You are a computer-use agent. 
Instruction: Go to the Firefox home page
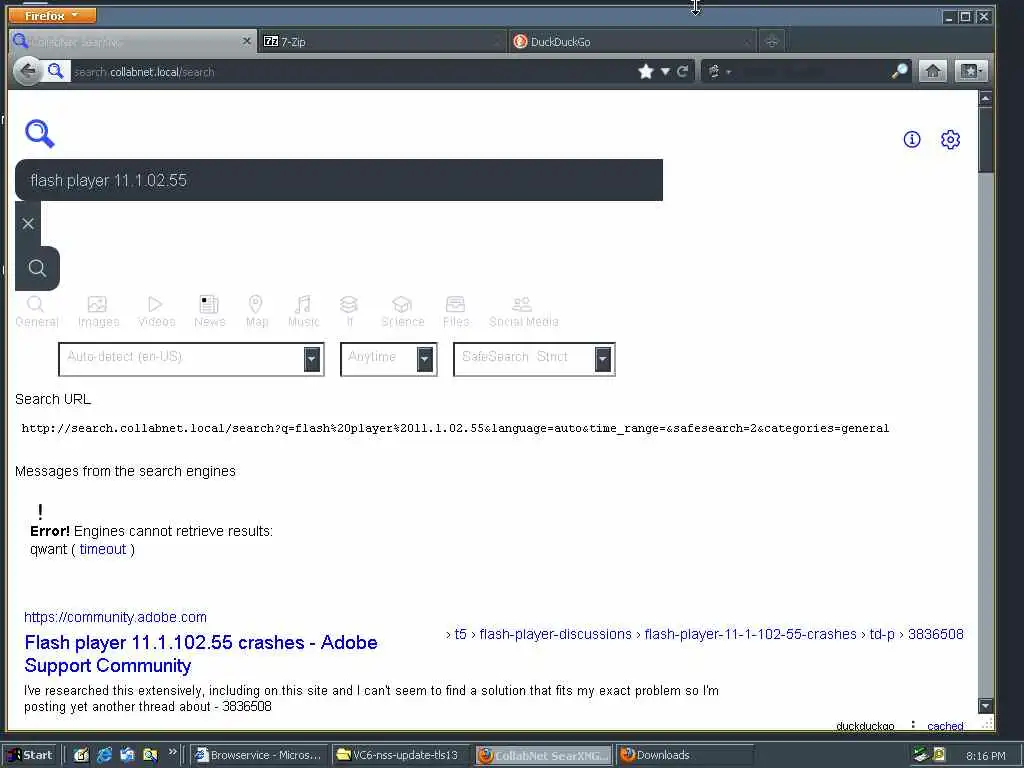933,72
